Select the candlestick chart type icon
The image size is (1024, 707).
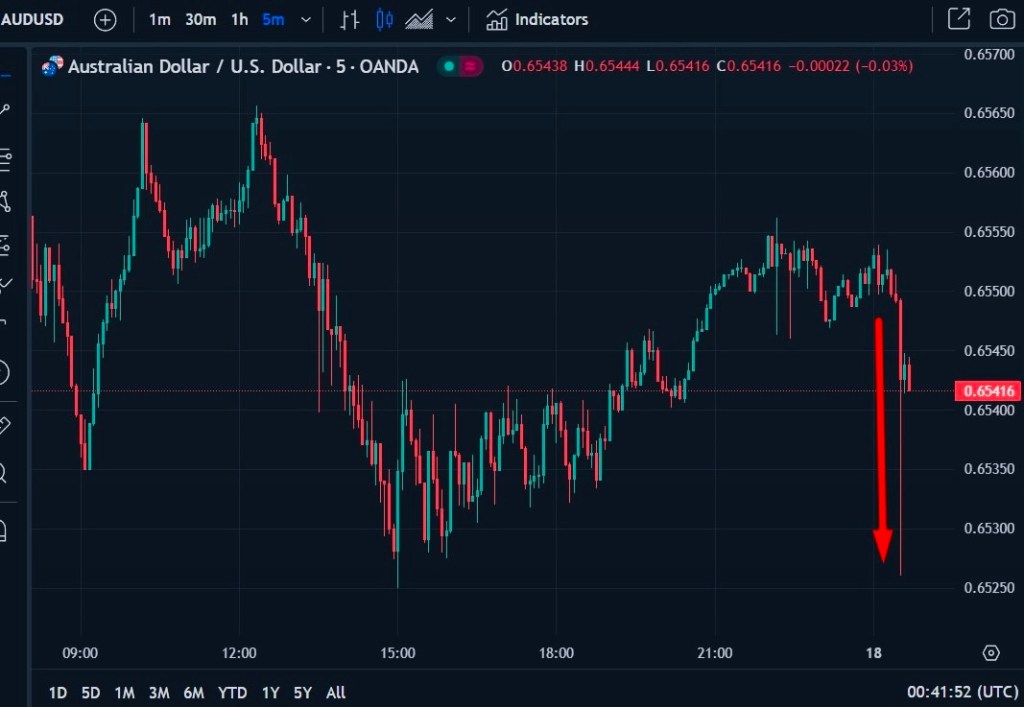point(385,19)
